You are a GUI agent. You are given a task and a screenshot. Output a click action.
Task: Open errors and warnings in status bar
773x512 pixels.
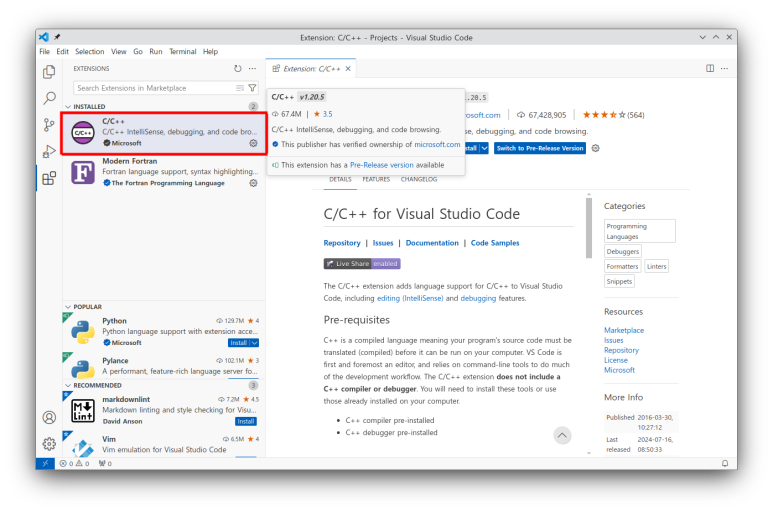pos(74,463)
